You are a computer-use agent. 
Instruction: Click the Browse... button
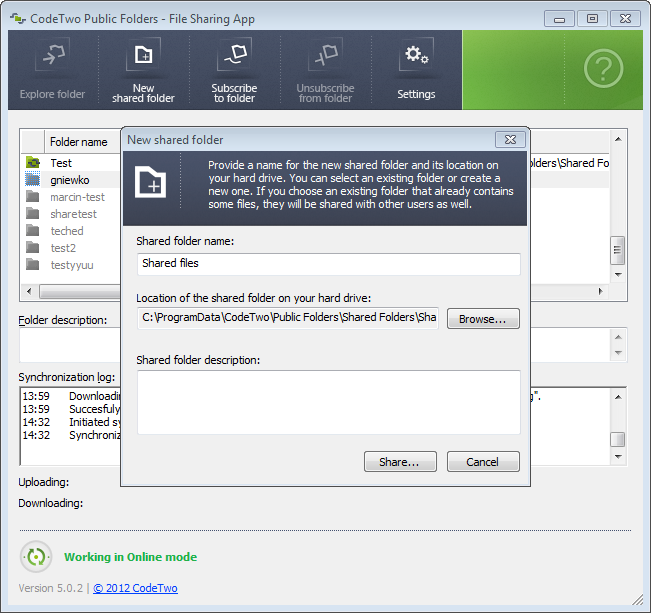tap(483, 319)
